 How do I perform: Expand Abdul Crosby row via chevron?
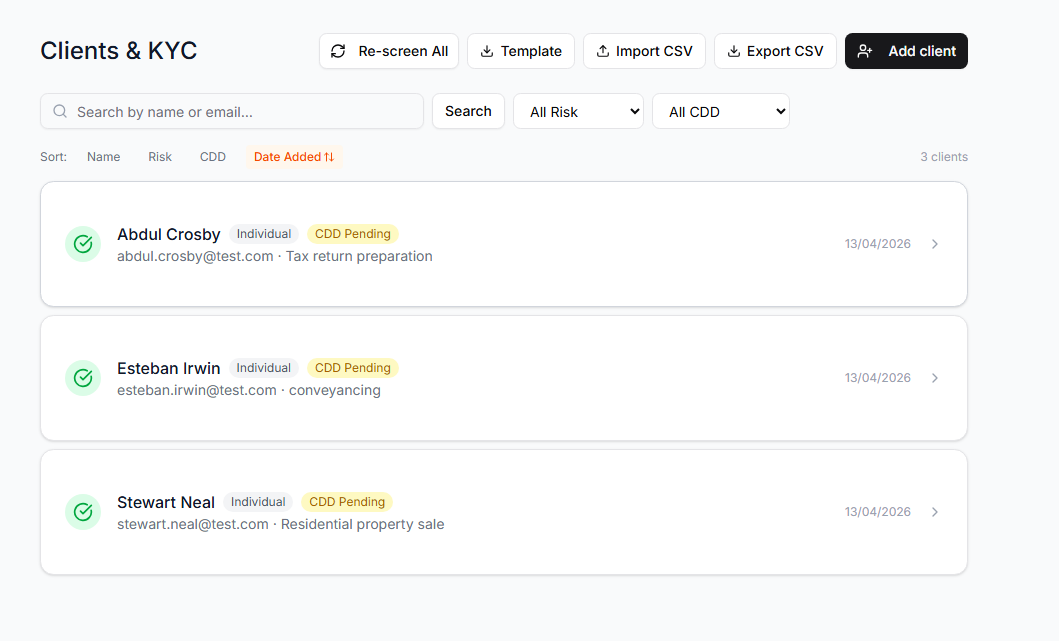(935, 244)
